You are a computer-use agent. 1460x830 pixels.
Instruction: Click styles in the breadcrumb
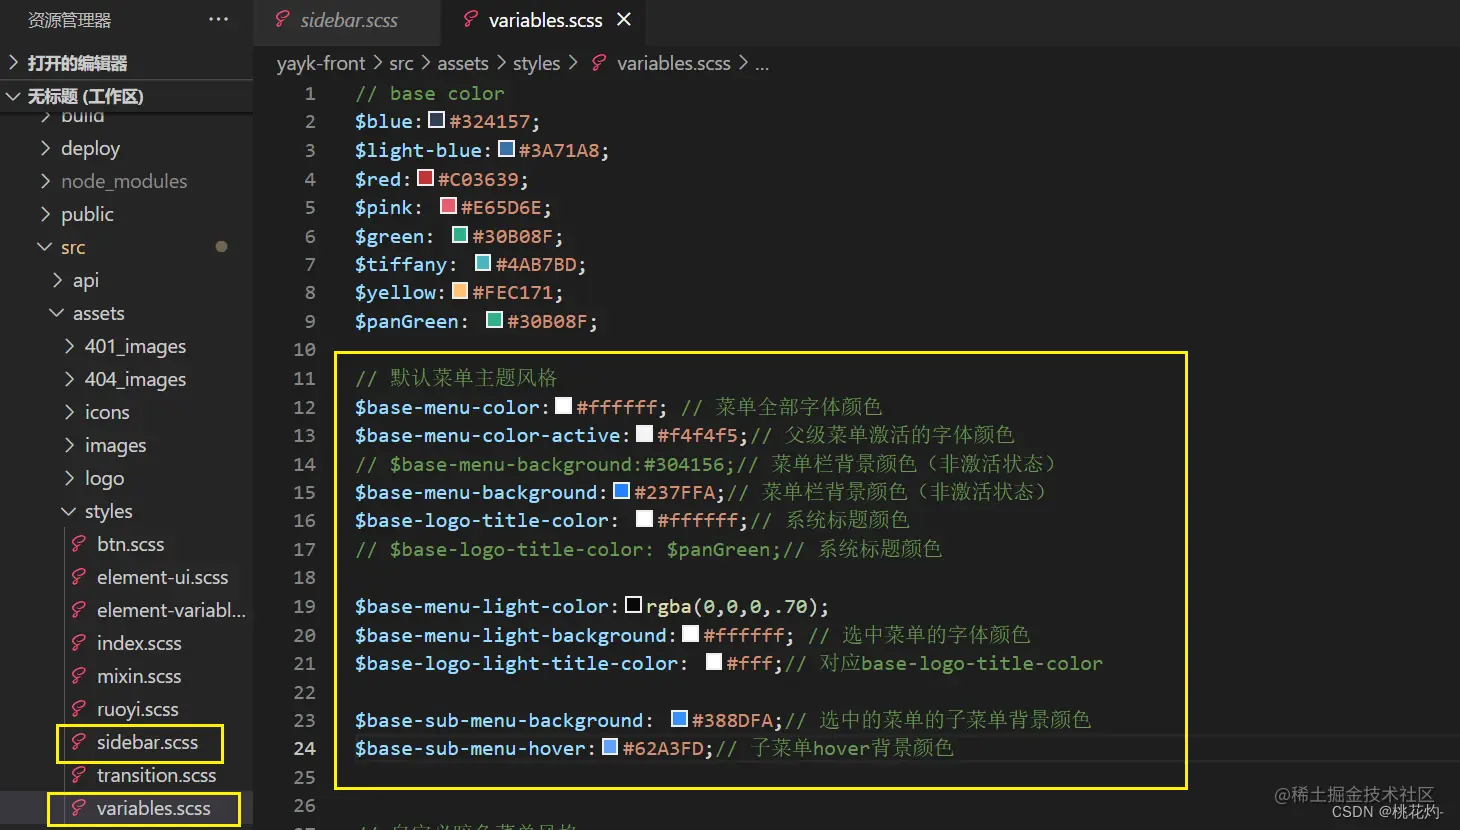[536, 63]
